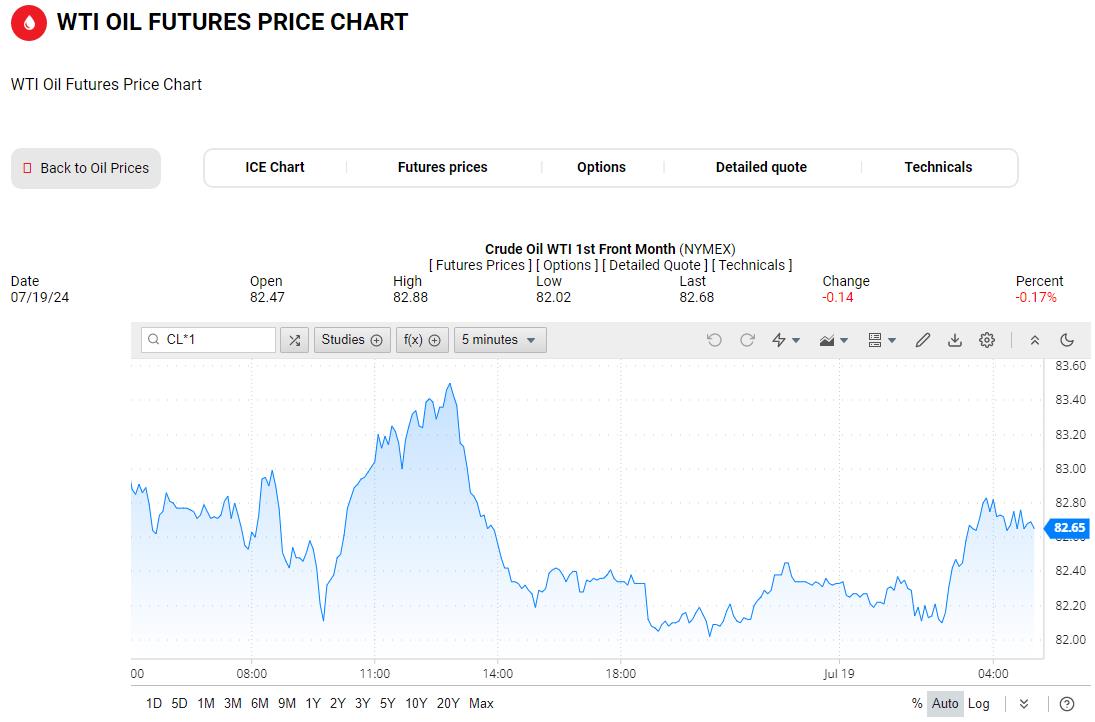
Task: Expand bottom panel with double down chevron
Action: pos(1024,704)
